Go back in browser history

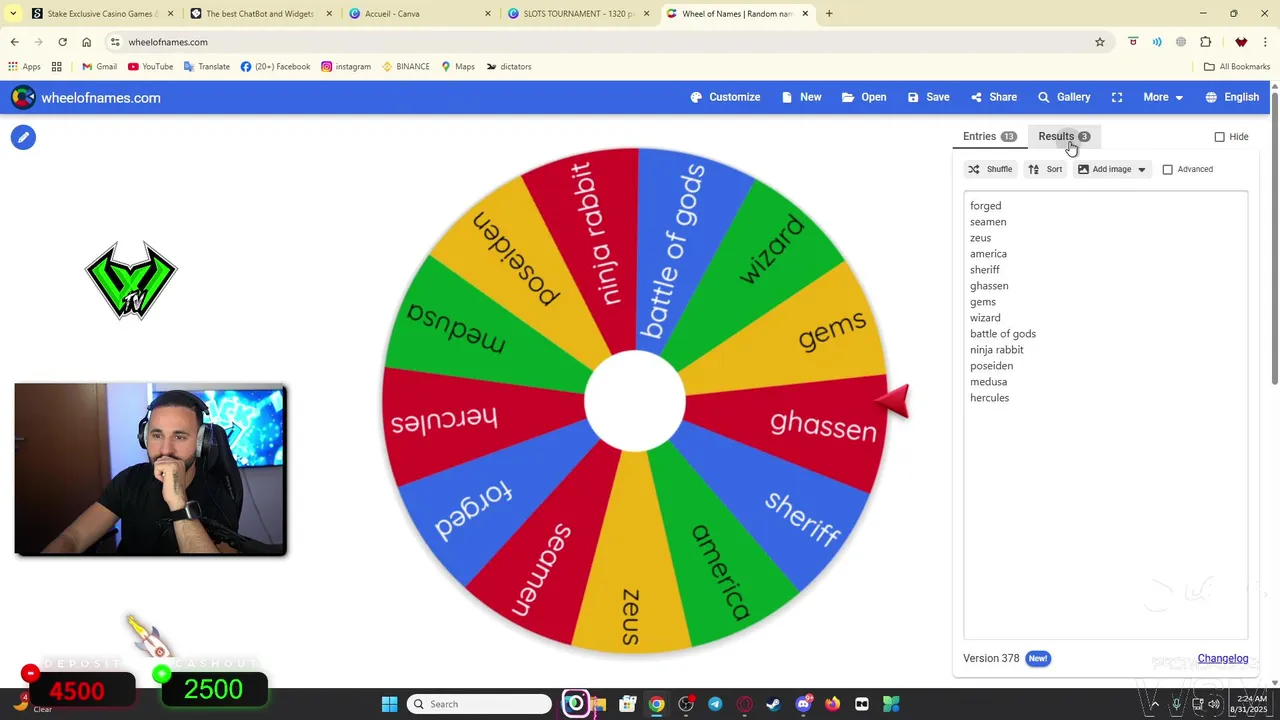[14, 42]
